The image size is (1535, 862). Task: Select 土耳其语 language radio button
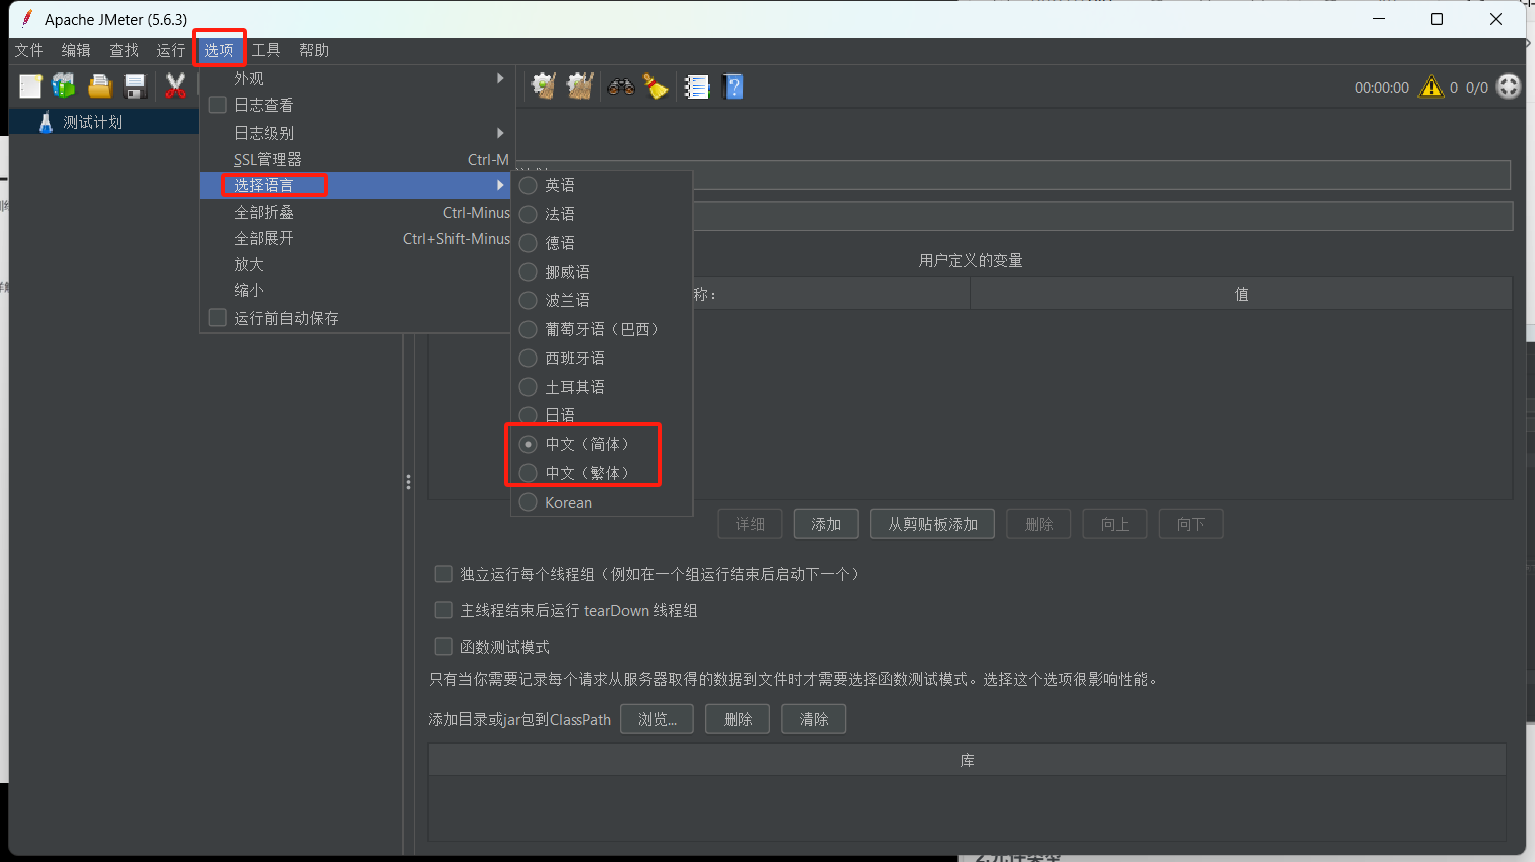point(528,387)
